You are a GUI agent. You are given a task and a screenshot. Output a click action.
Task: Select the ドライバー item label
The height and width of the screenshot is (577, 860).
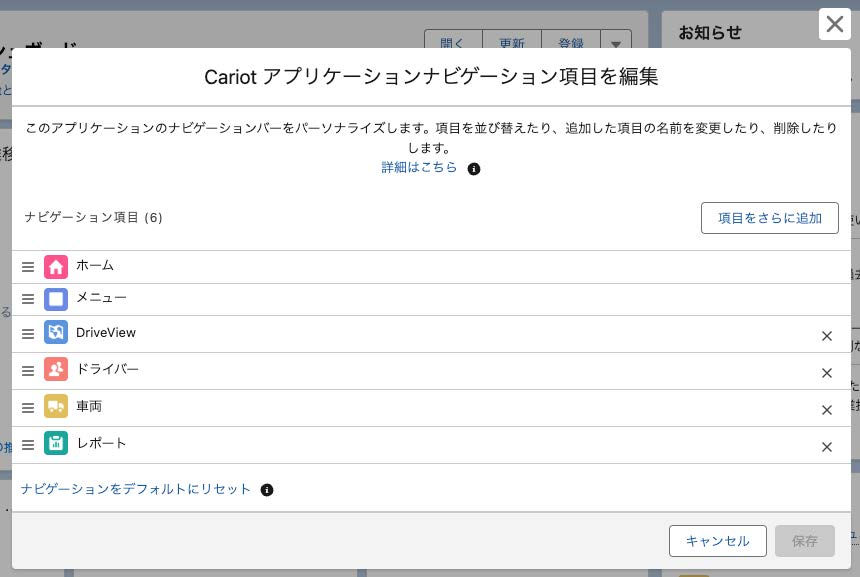point(108,369)
